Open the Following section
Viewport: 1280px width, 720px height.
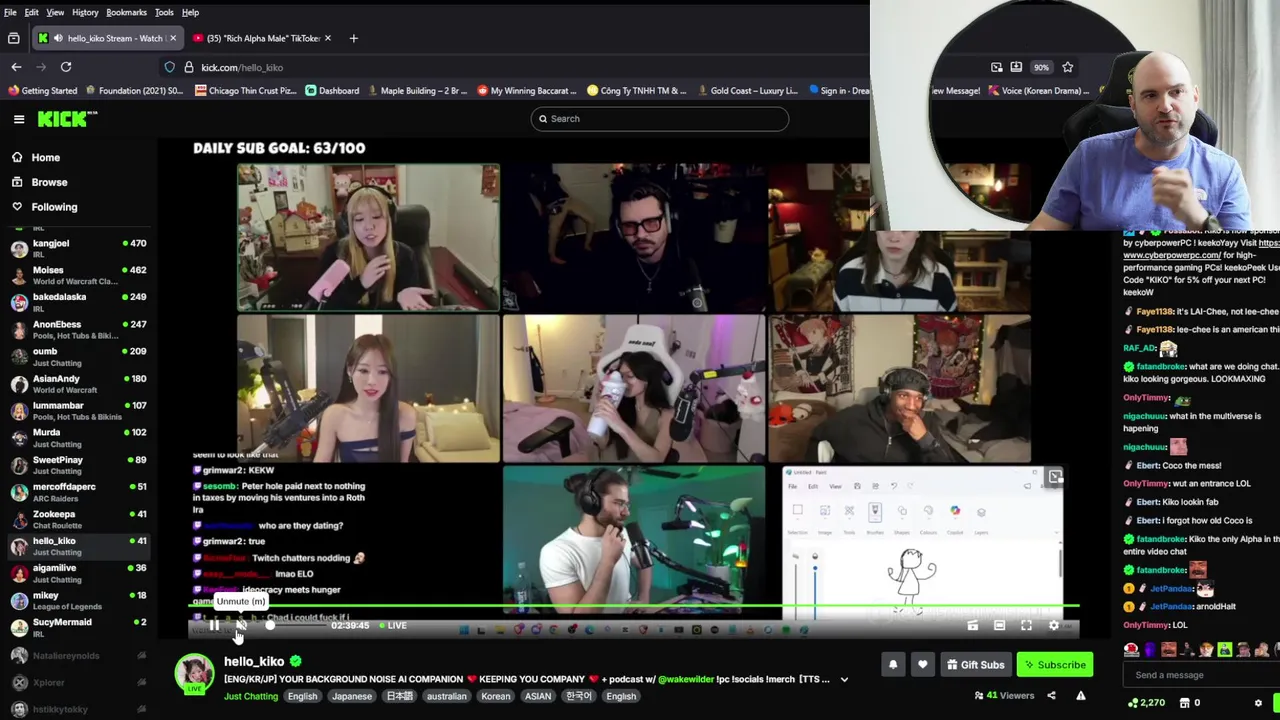[x=54, y=207]
